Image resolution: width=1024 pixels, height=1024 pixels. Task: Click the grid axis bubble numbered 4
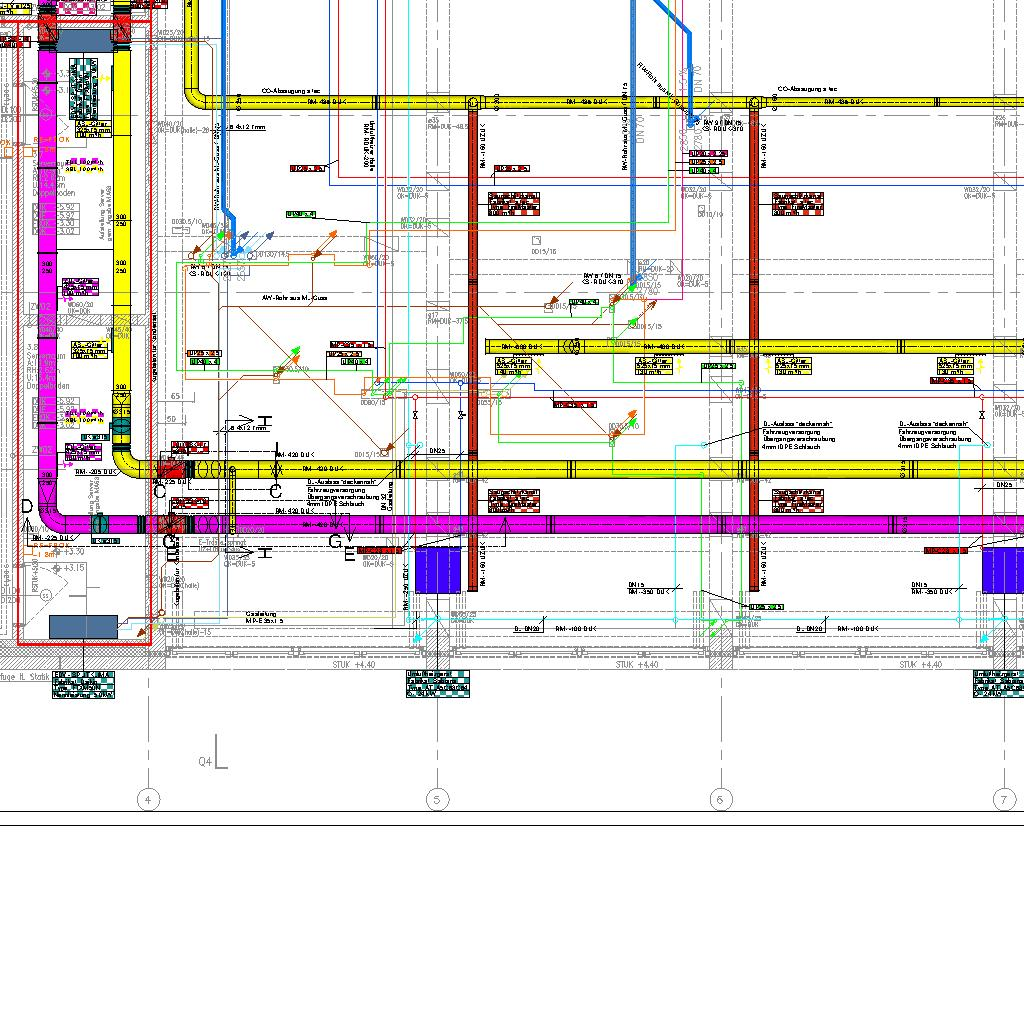click(x=148, y=799)
